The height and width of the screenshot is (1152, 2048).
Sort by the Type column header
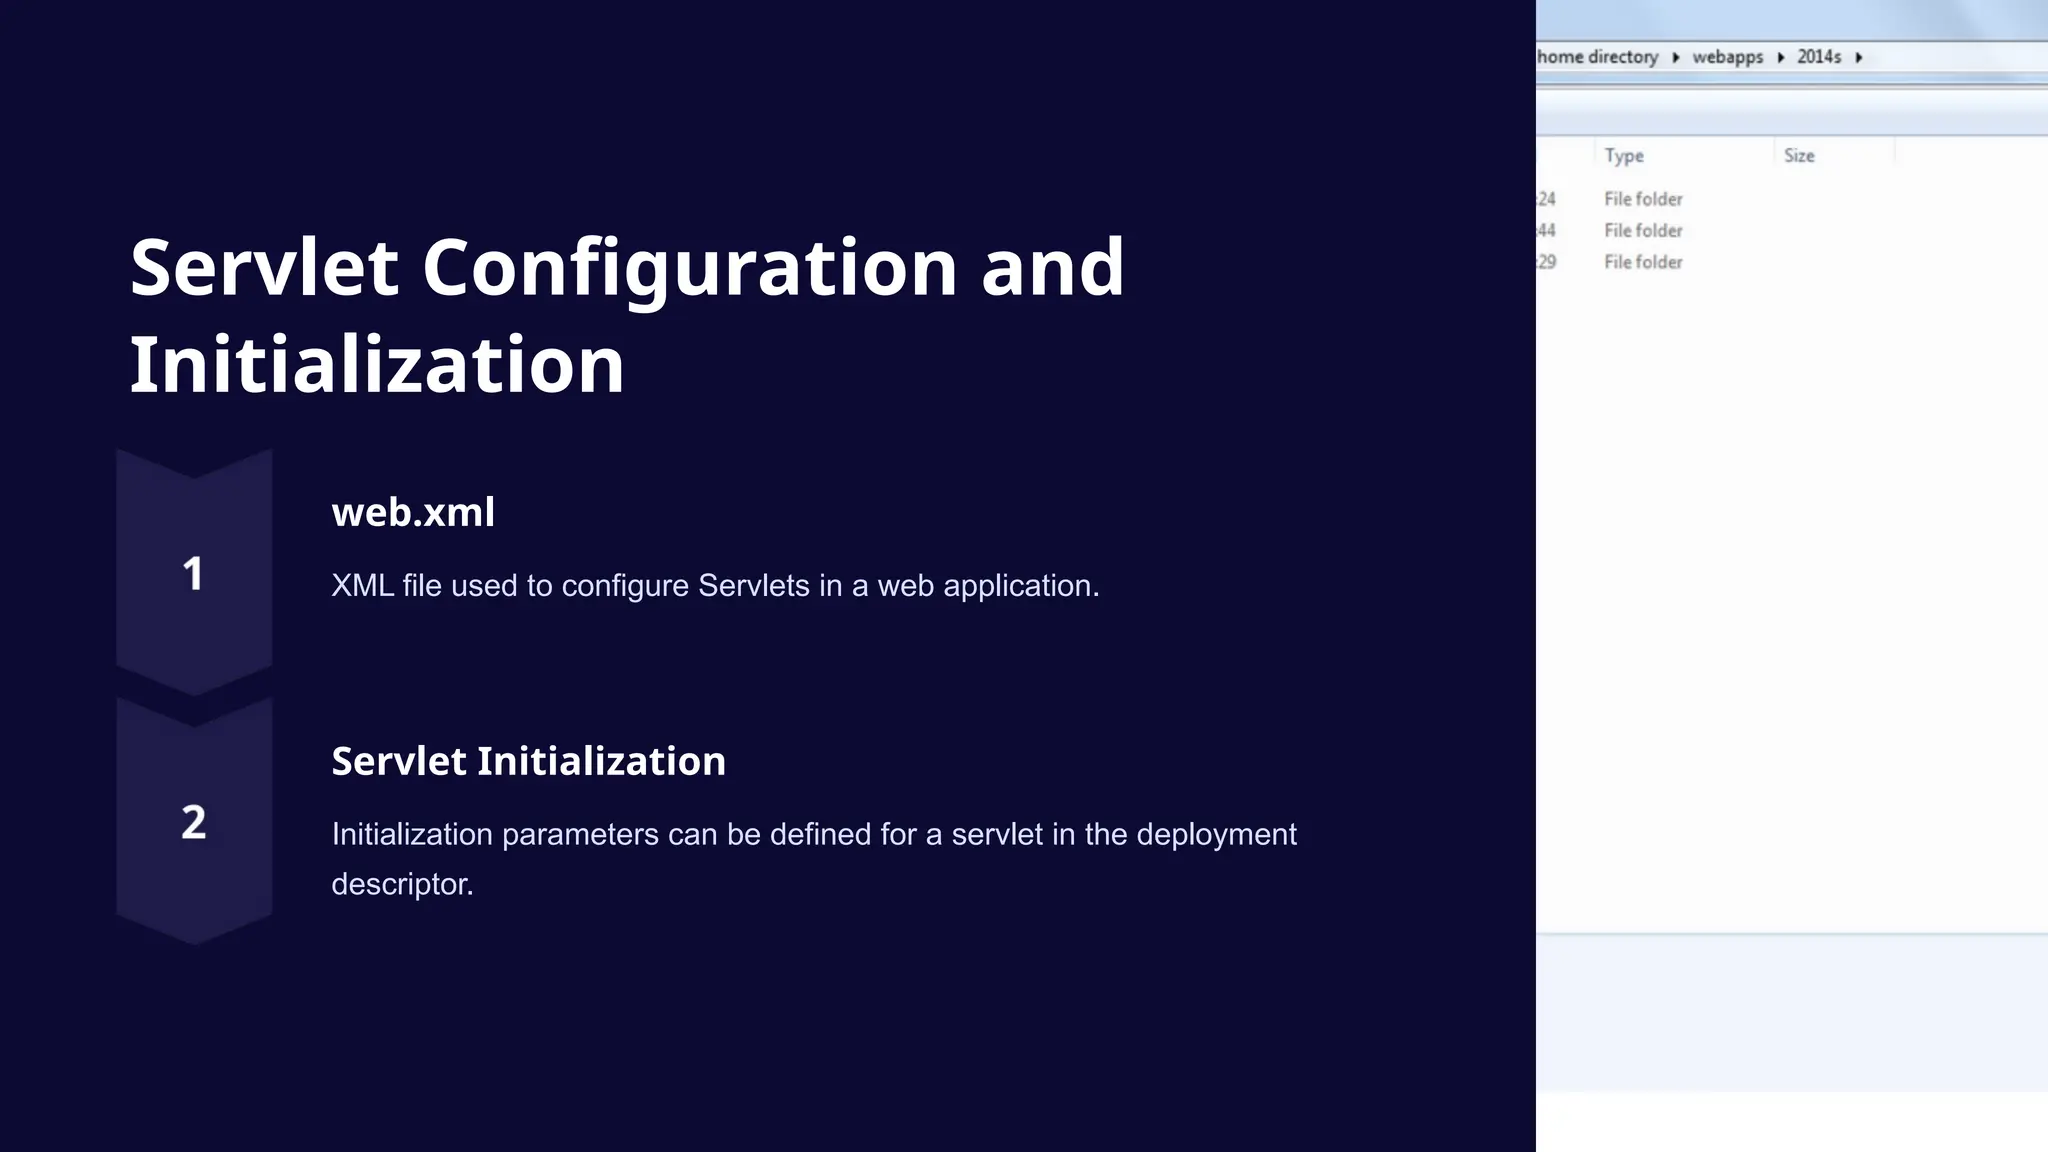[1624, 155]
